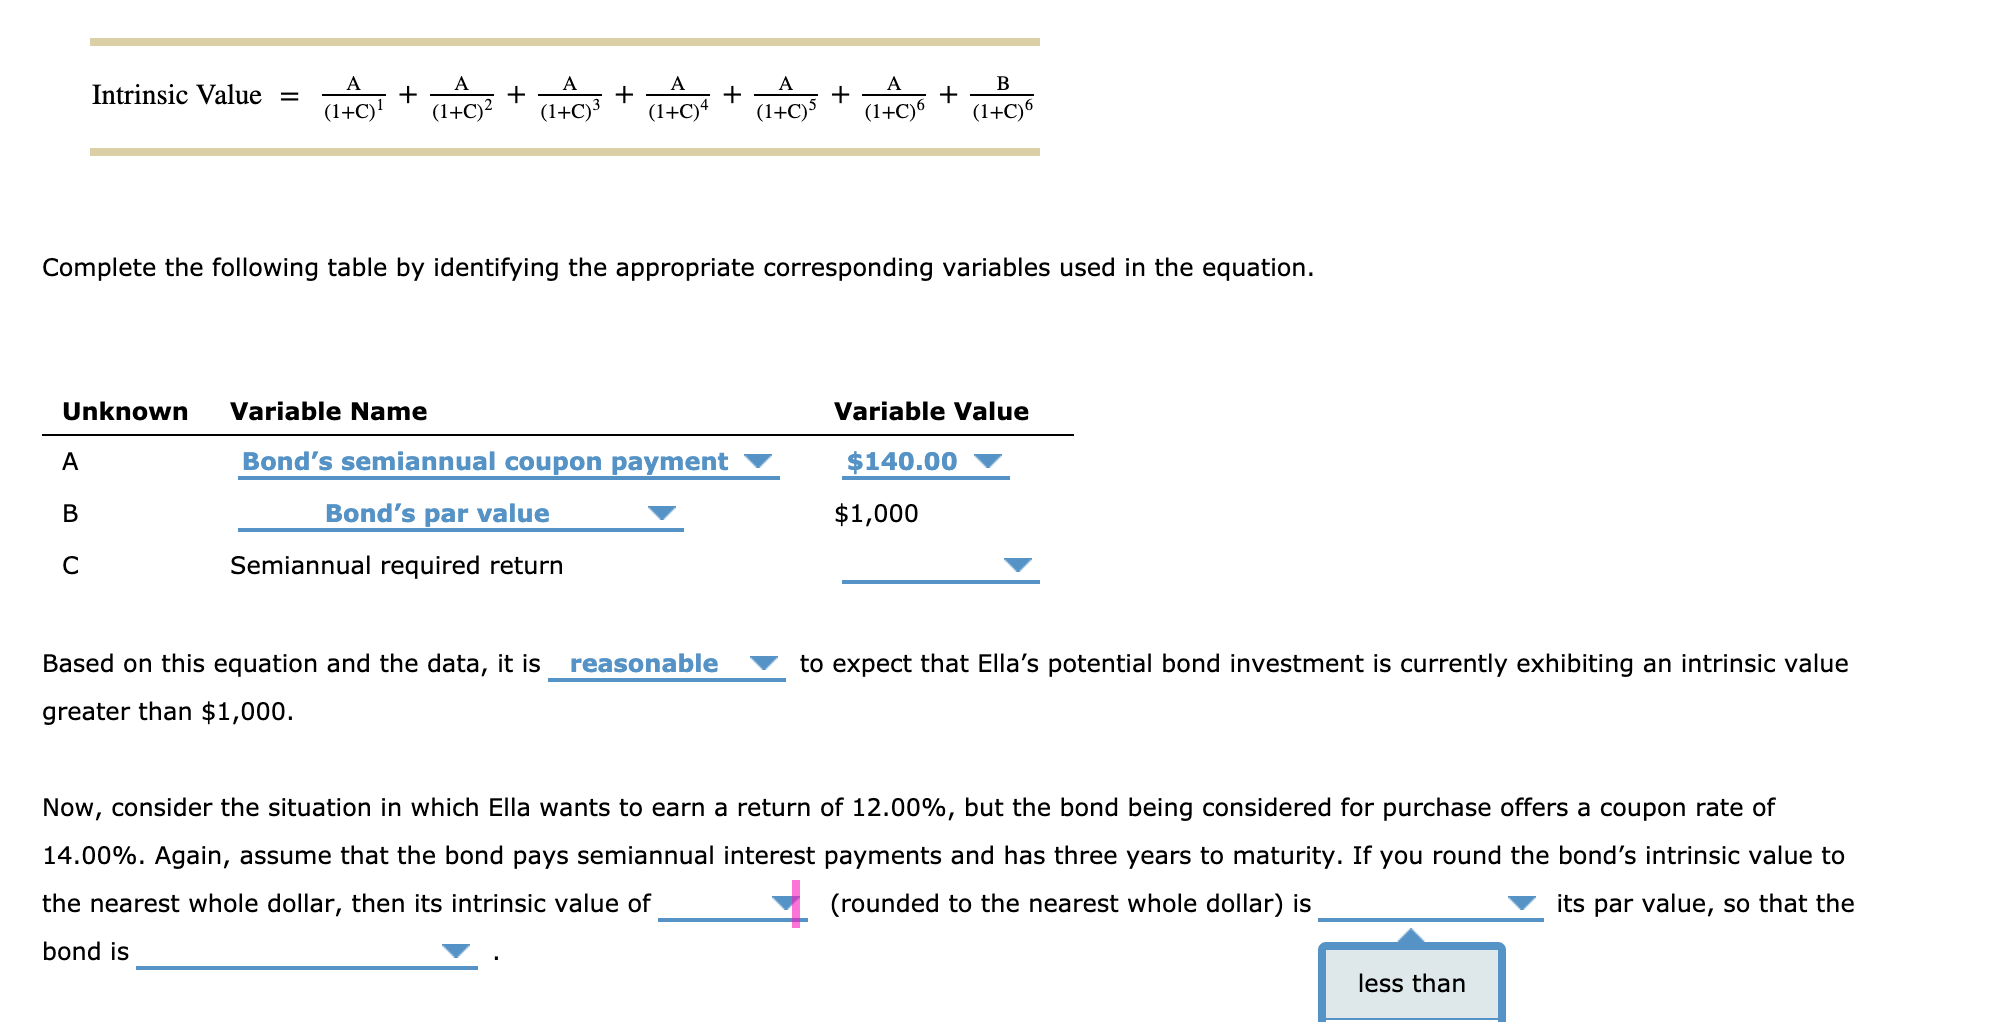Select the 'reasonable' answer text
2012x1022 pixels.
(x=643, y=662)
